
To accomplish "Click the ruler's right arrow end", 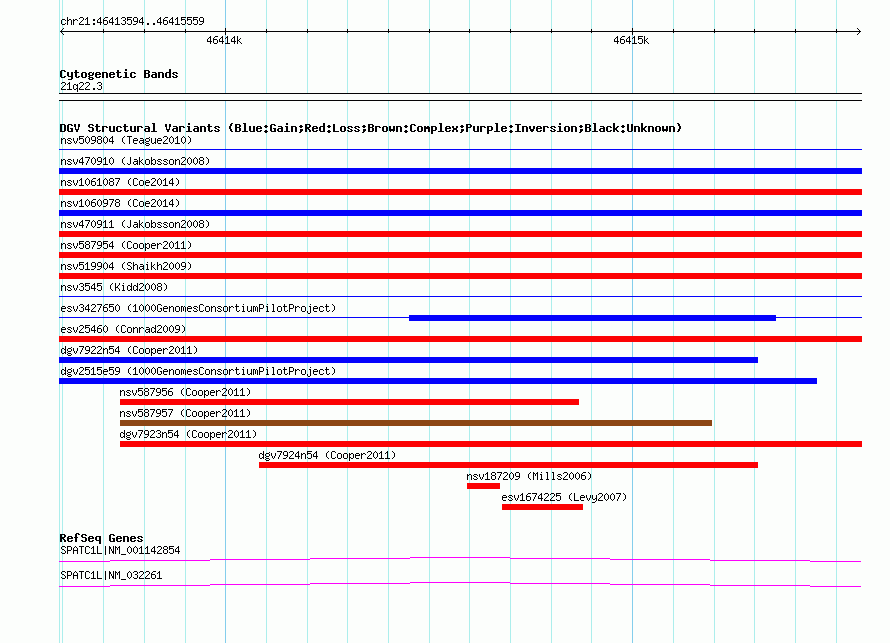I will click(x=859, y=31).
